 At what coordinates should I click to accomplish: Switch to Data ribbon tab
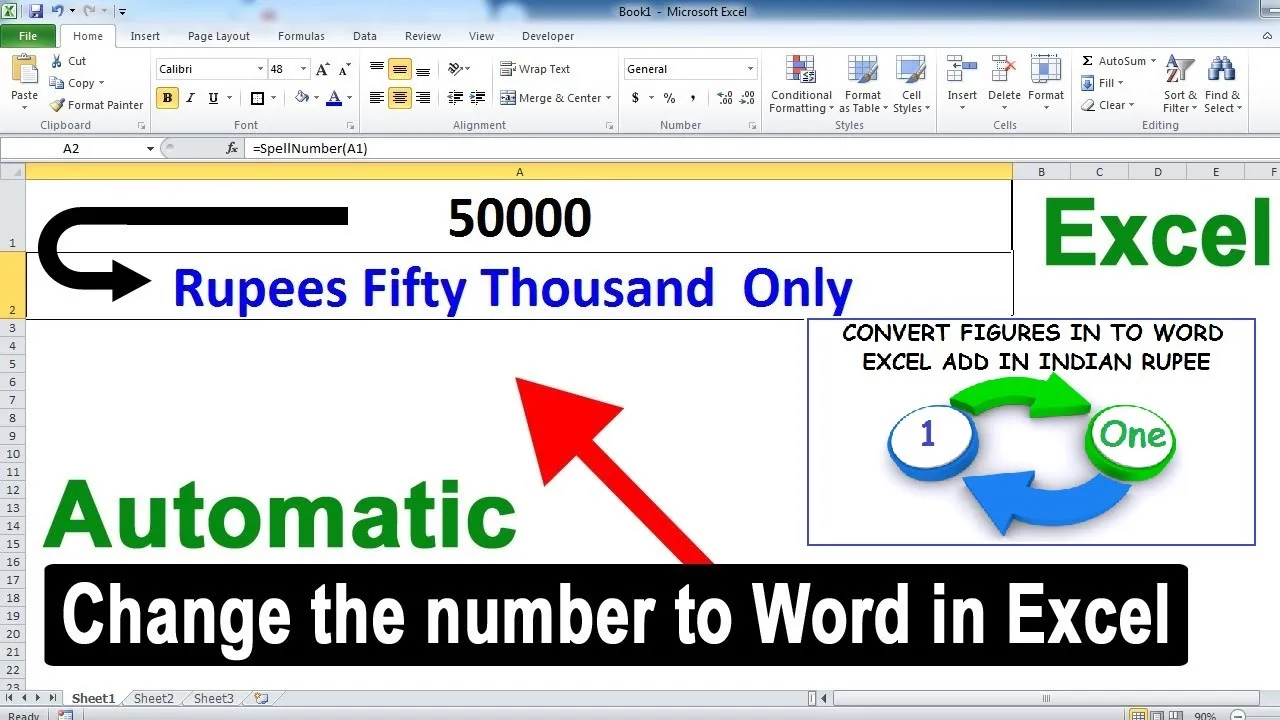coord(365,36)
